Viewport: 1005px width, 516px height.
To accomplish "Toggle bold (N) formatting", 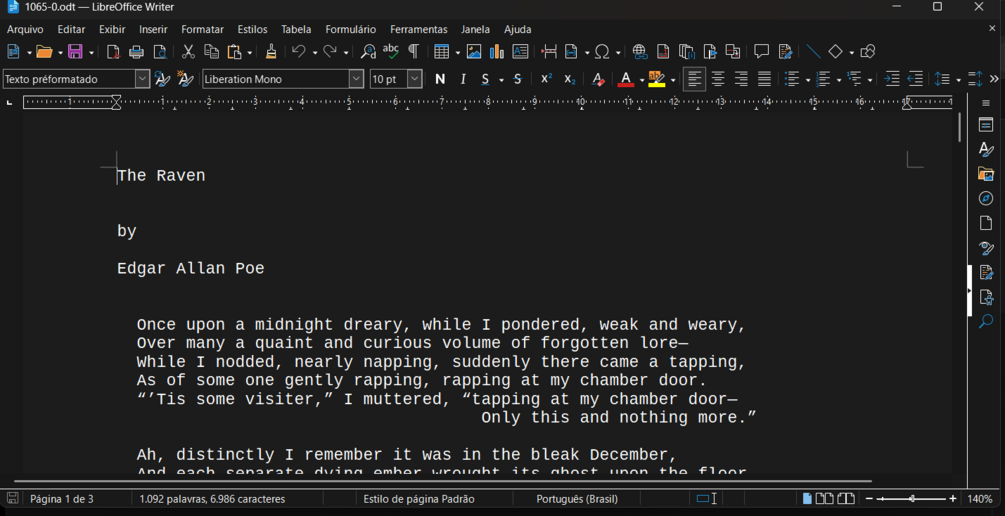I will (x=440, y=79).
